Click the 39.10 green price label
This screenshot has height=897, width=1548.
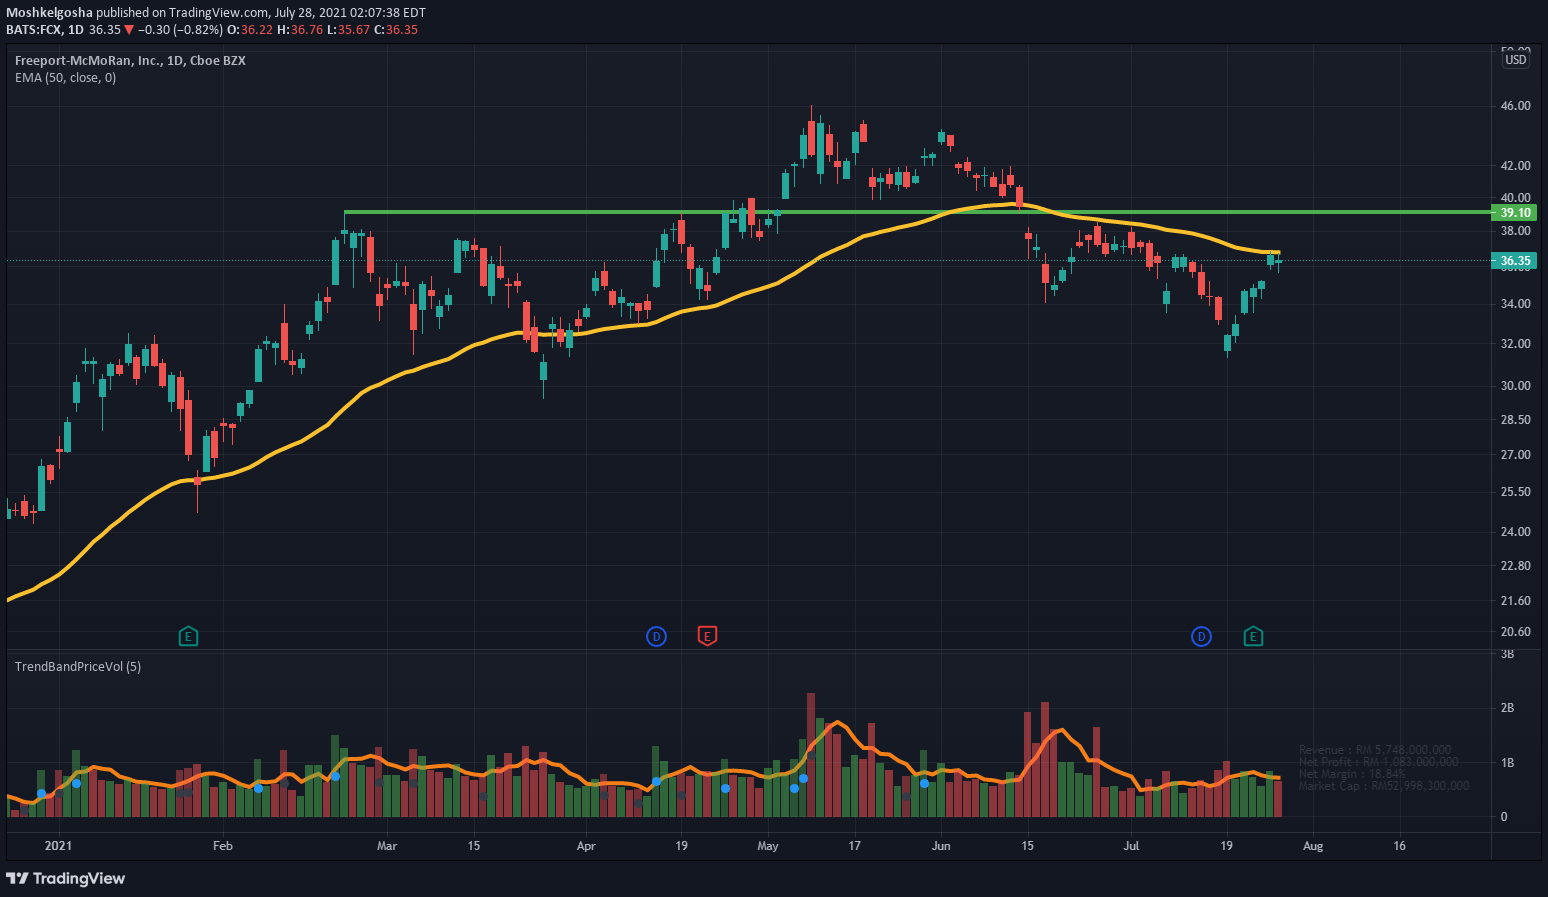1515,212
